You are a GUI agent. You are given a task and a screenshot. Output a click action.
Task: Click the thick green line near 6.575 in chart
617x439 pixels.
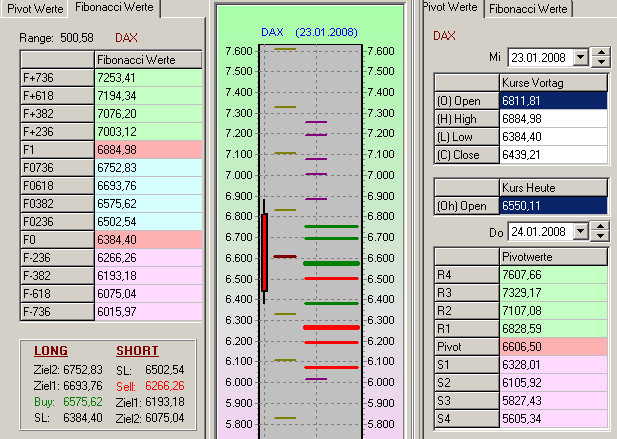point(331,264)
